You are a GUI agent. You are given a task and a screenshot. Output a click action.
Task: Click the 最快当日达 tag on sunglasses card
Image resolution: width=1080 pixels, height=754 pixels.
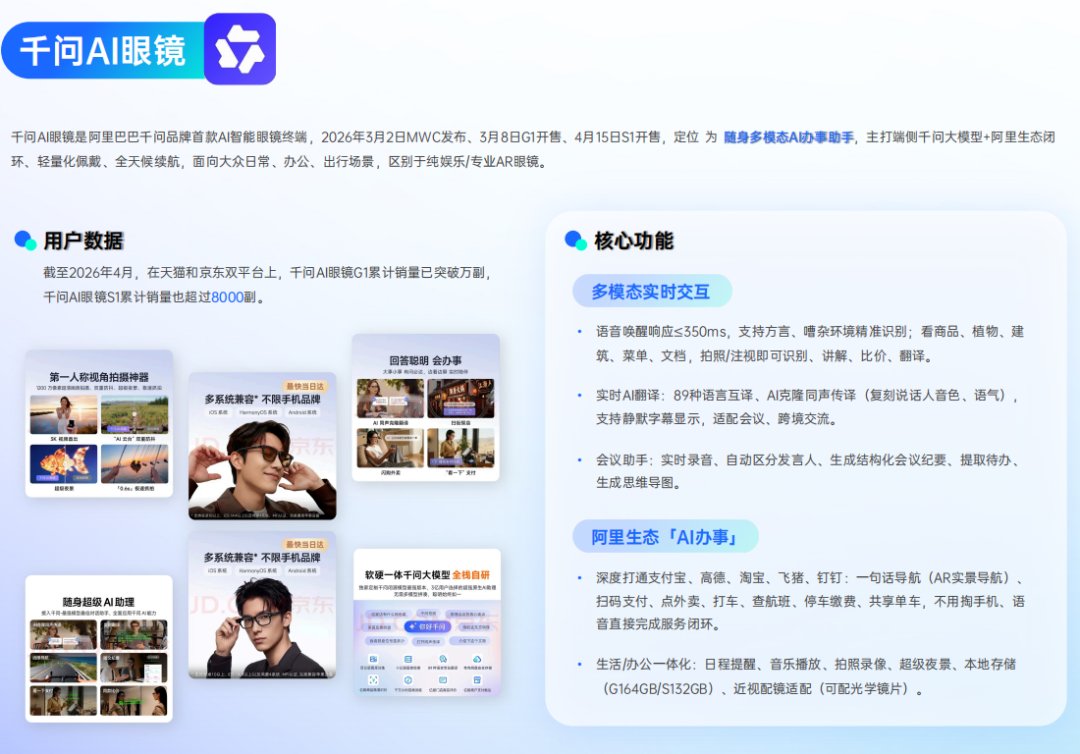(305, 386)
